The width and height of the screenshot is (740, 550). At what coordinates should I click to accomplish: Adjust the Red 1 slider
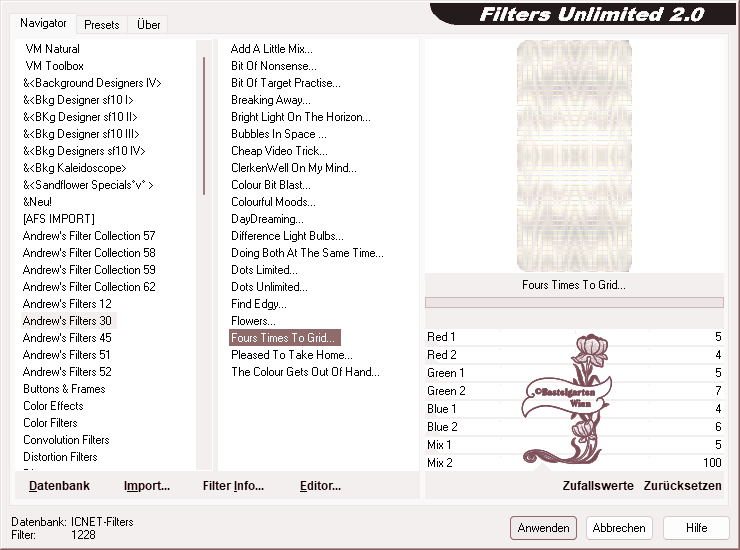574,337
